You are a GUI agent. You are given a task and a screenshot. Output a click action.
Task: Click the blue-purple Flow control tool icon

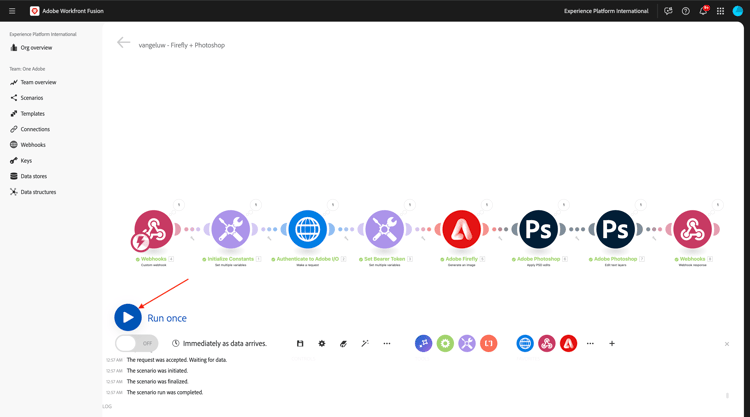423,343
